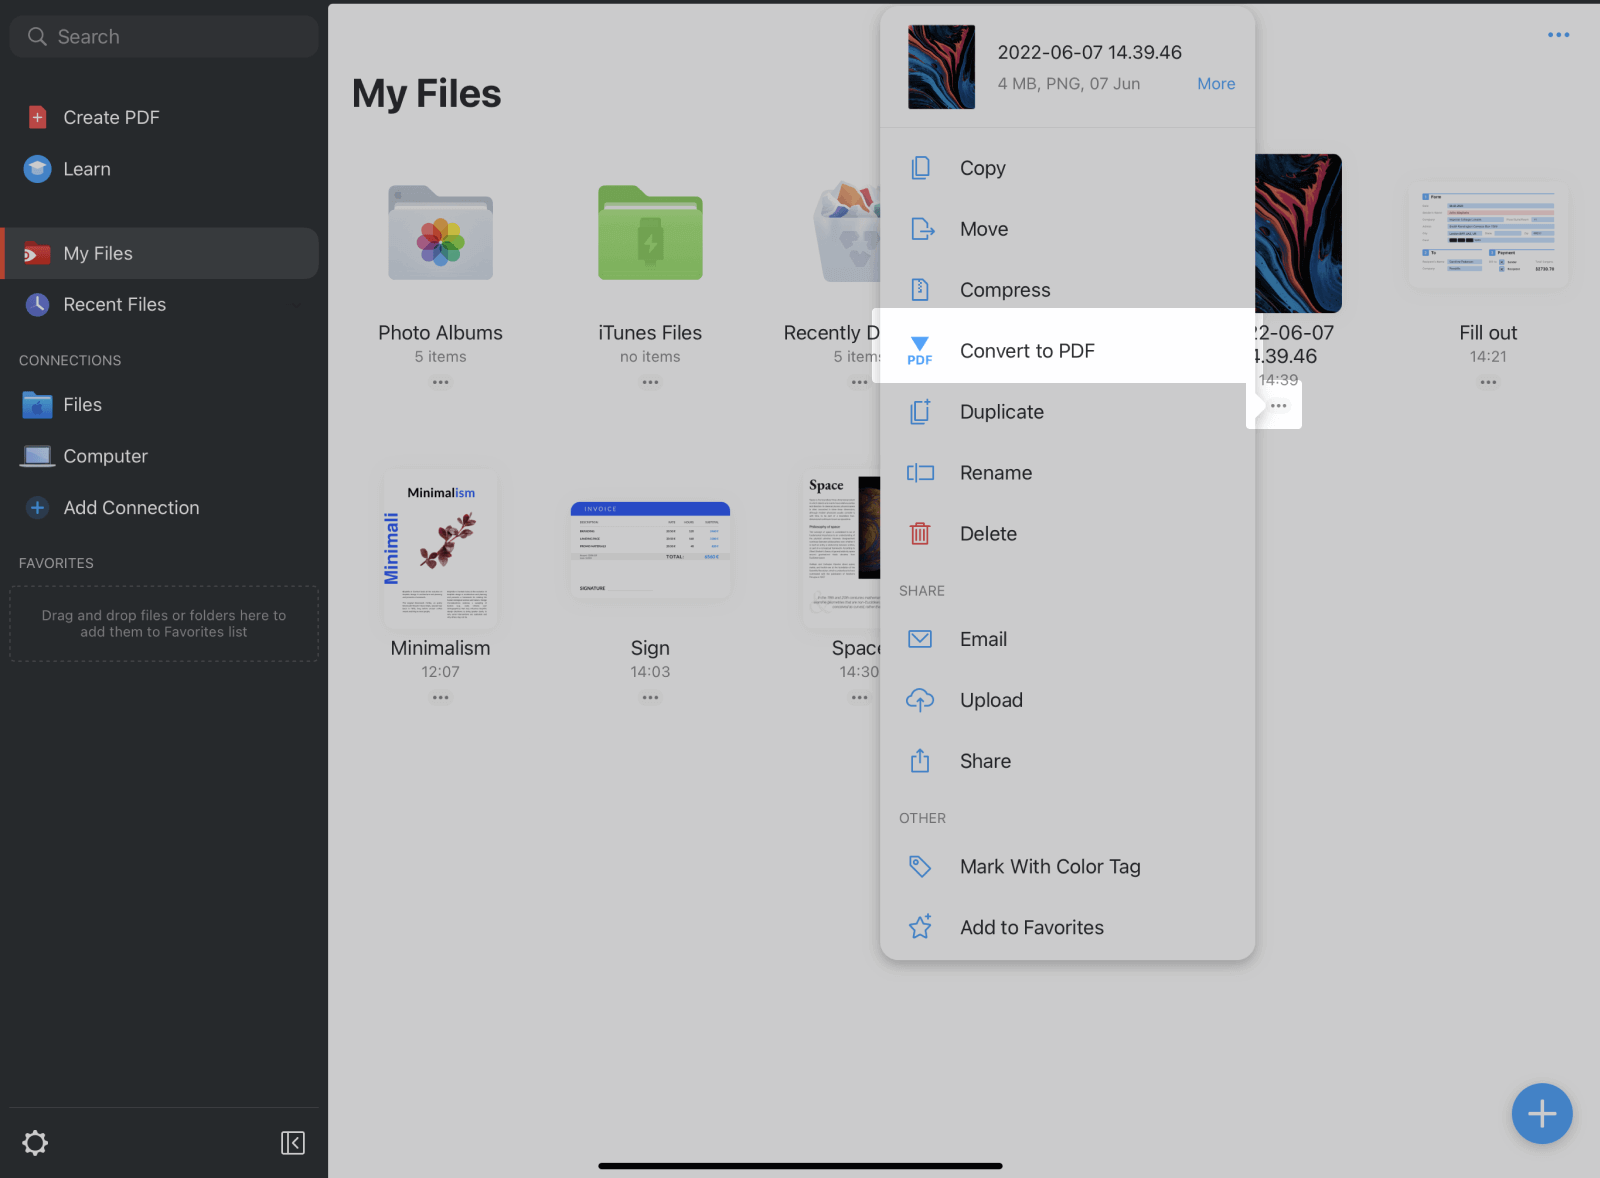The height and width of the screenshot is (1178, 1600).
Task: Click the Search input field
Action: (164, 37)
